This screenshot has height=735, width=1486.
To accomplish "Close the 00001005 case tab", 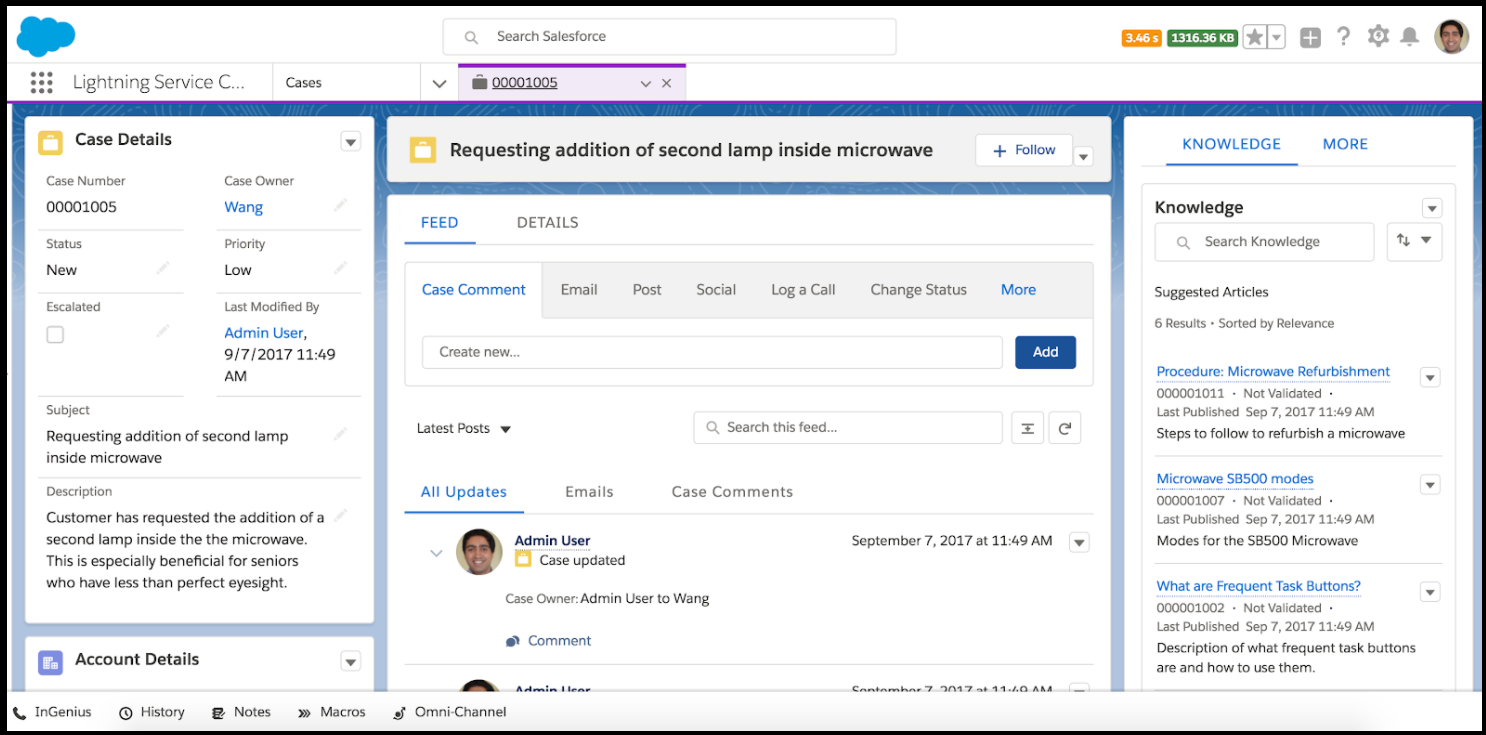I will click(x=667, y=83).
